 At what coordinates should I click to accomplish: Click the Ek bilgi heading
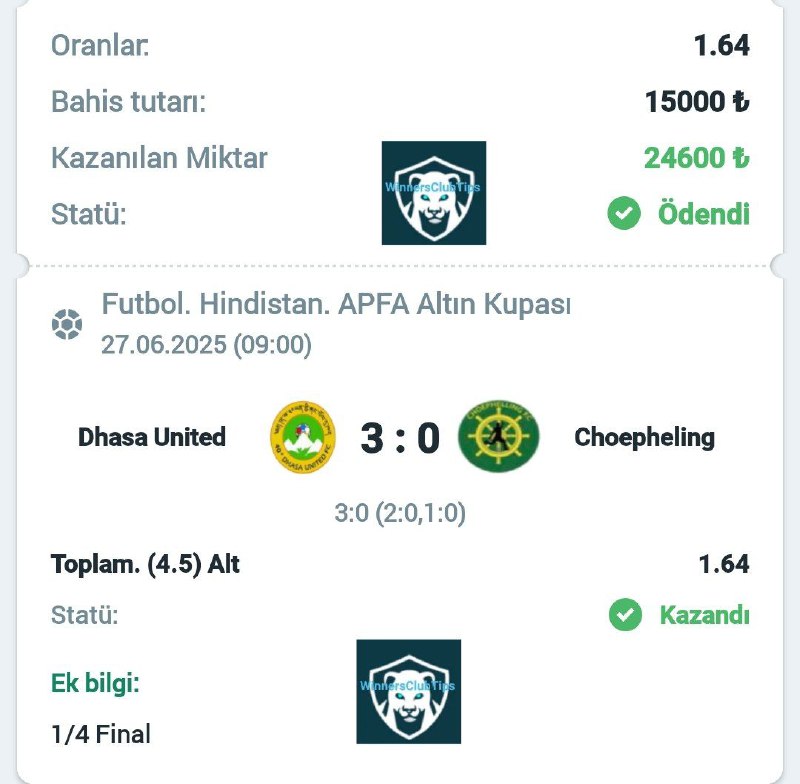[95, 683]
